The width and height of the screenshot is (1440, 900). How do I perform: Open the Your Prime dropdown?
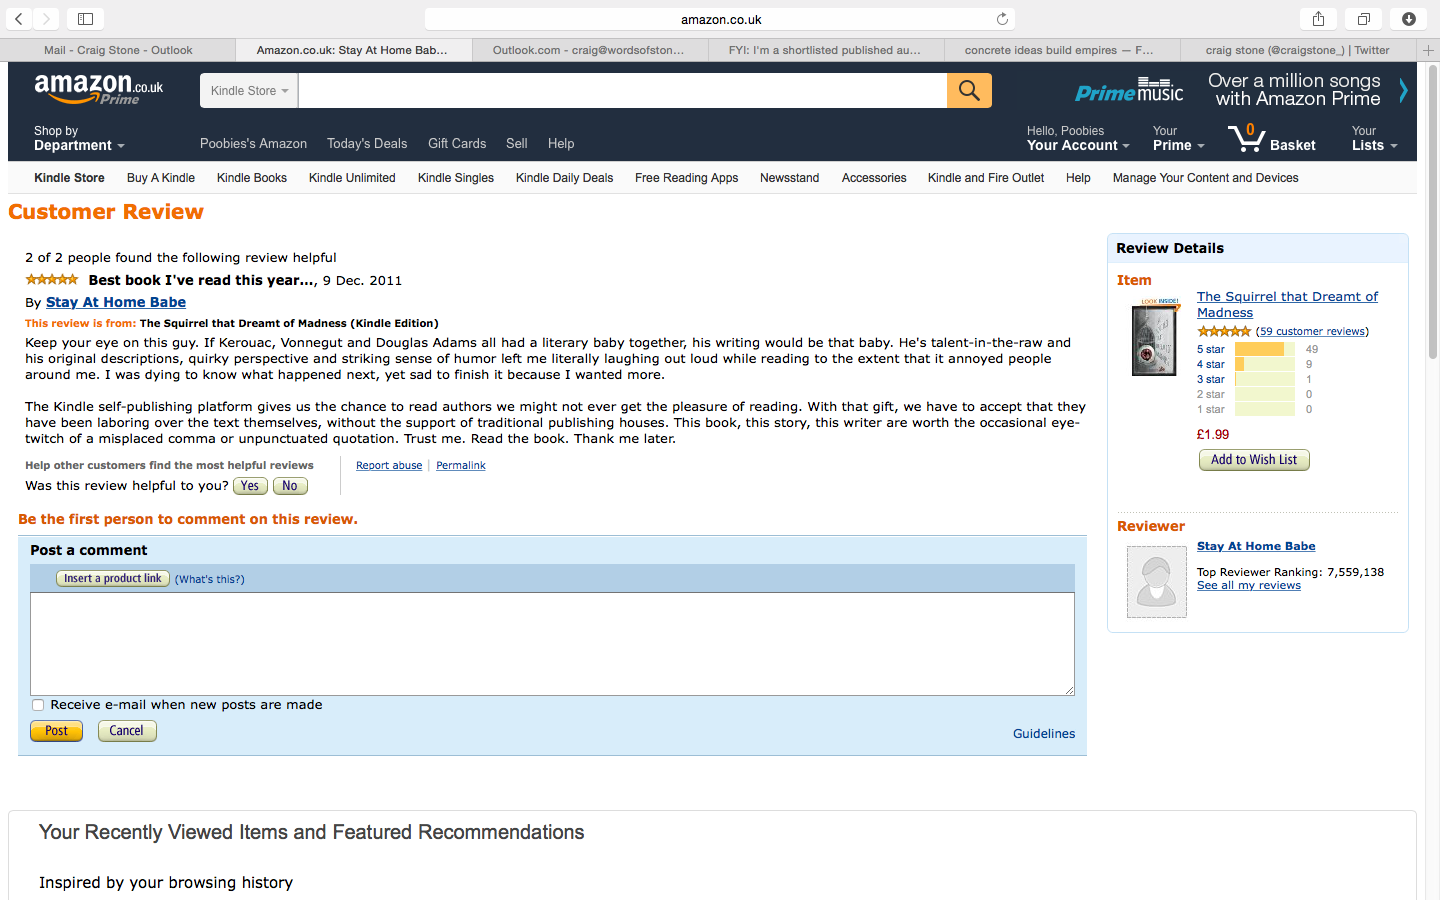(1178, 138)
